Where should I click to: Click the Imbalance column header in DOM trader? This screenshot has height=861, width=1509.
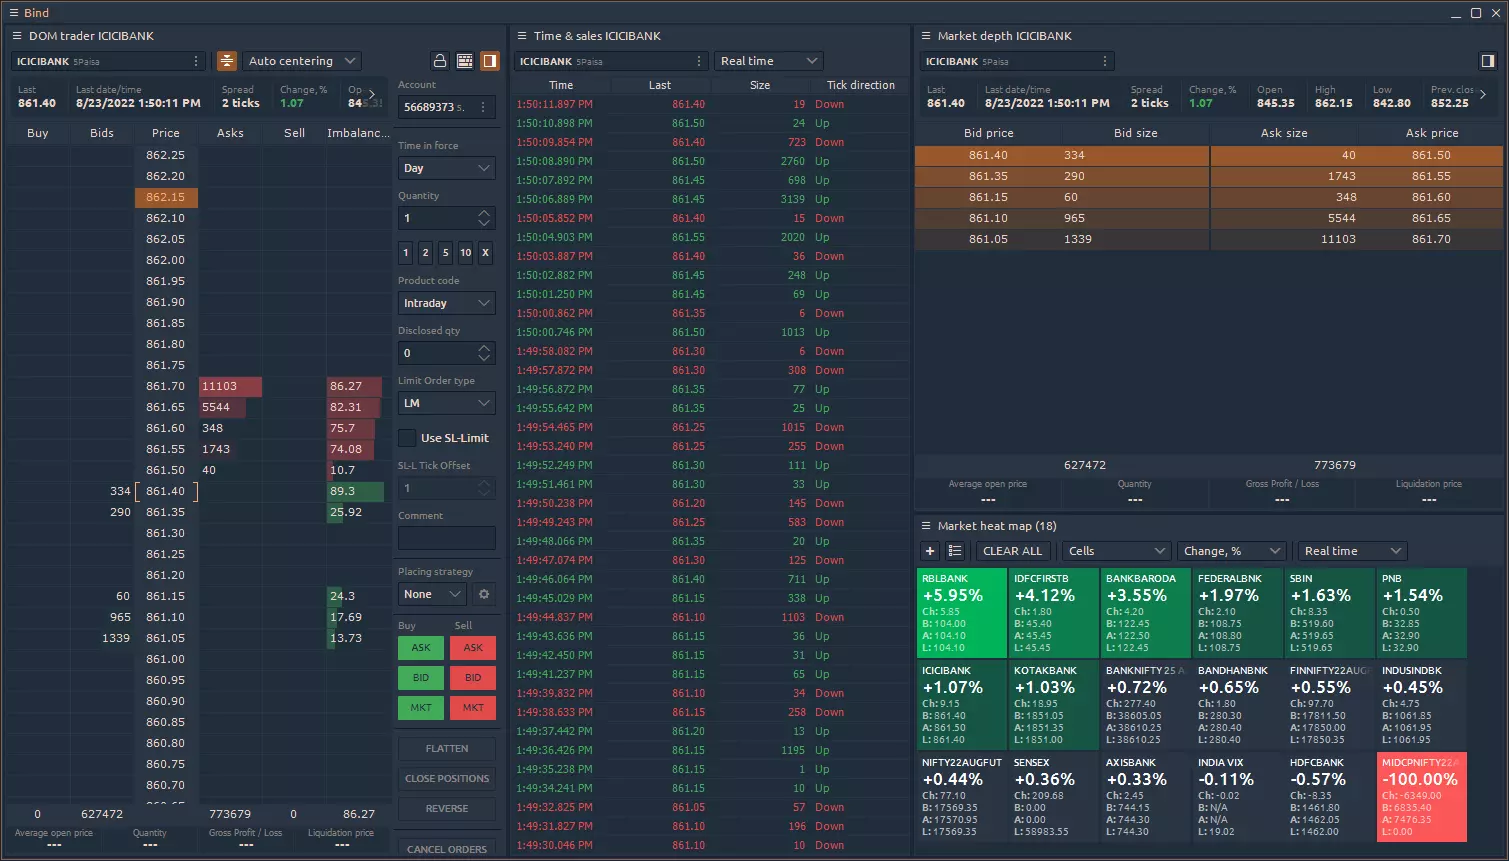pyautogui.click(x=358, y=133)
